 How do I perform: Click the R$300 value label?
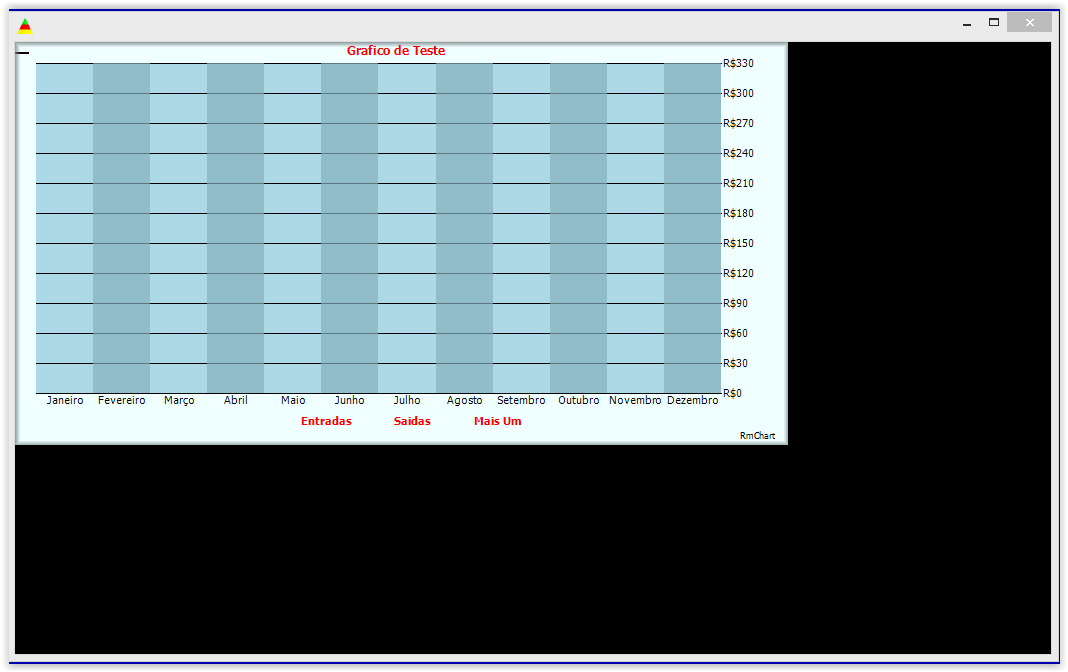pos(738,93)
